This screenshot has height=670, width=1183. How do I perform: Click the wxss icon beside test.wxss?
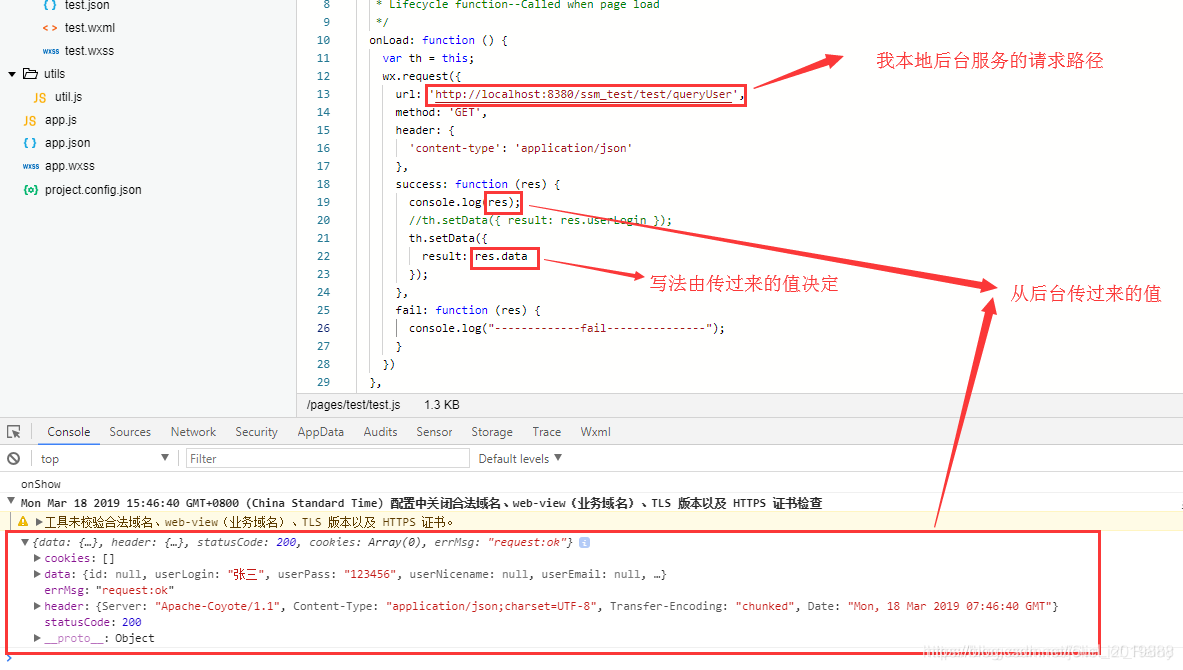coord(51,51)
